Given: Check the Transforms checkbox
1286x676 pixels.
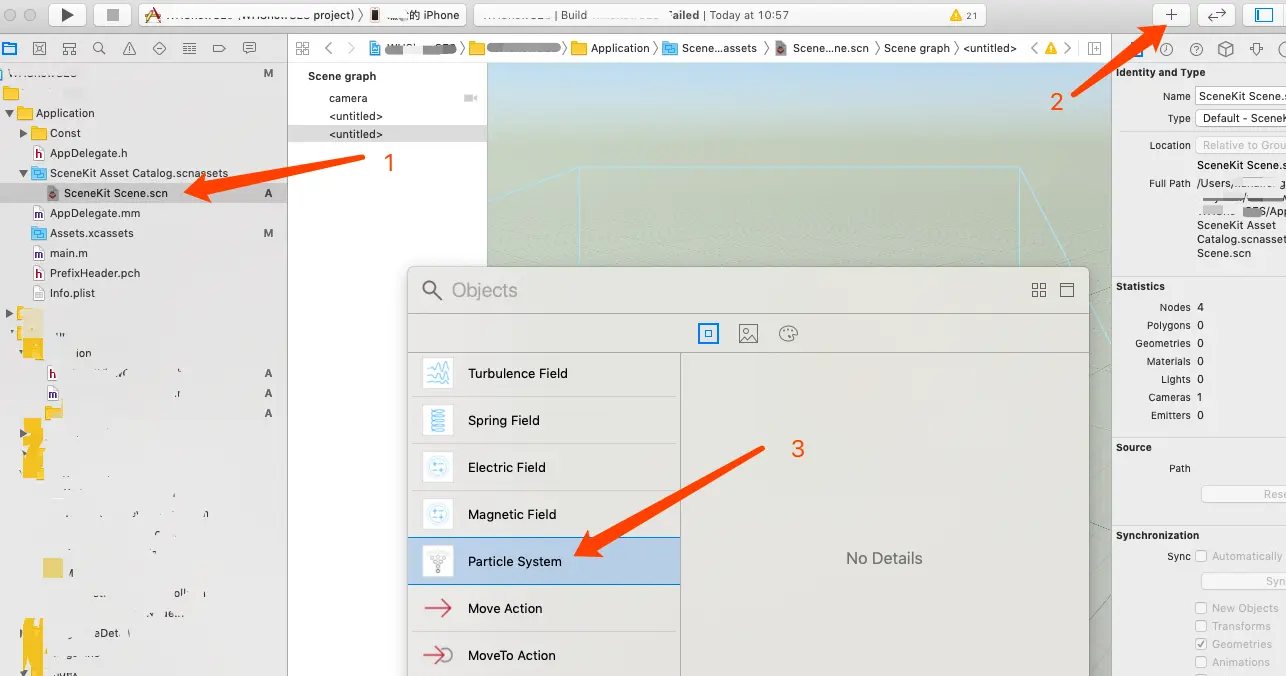Looking at the screenshot, I should 1201,626.
